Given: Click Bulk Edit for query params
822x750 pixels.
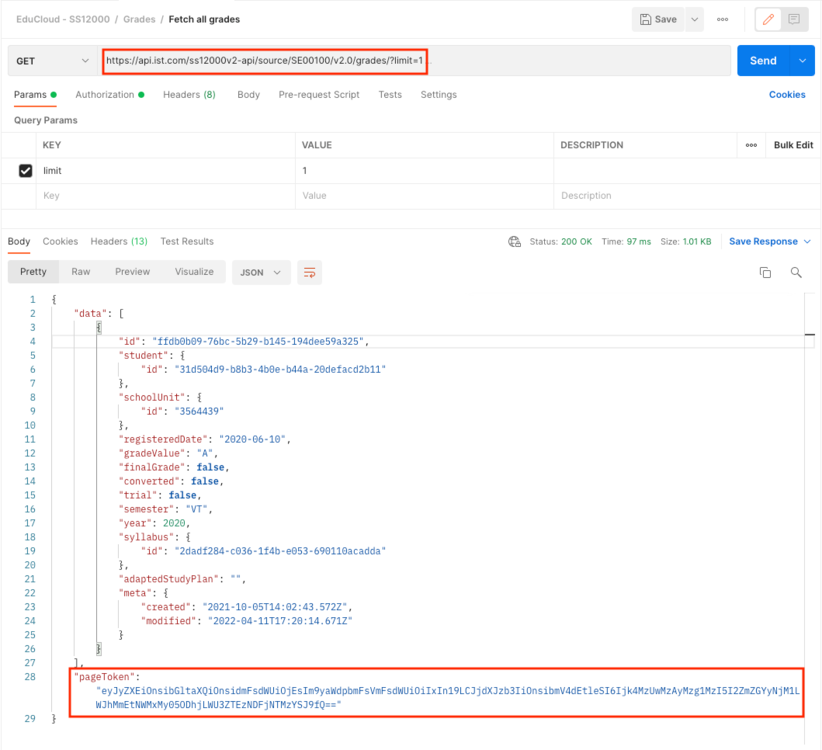Looking at the screenshot, I should pyautogui.click(x=791, y=145).
